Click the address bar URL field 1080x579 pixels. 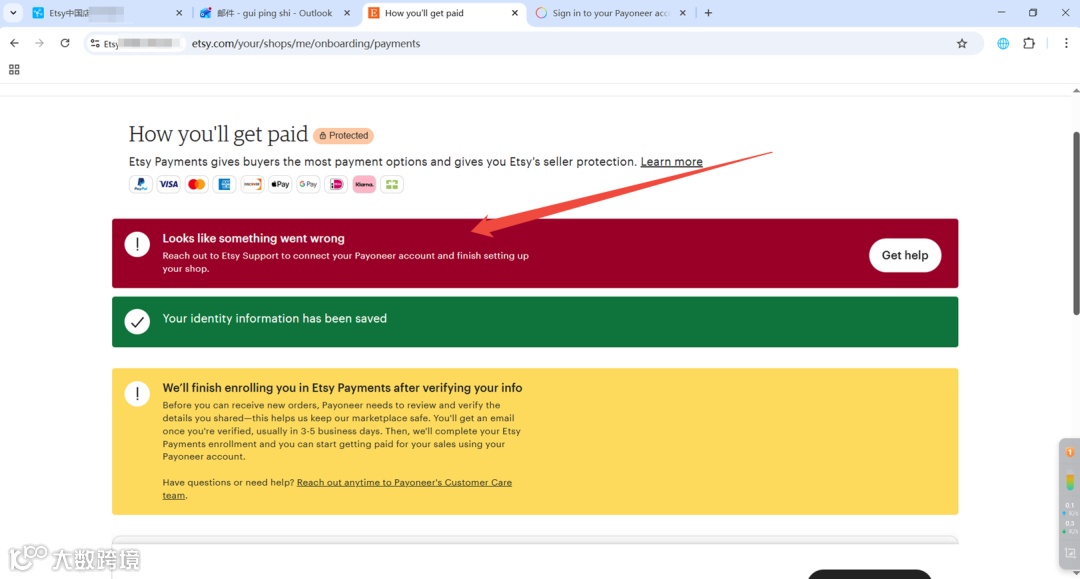click(x=533, y=43)
